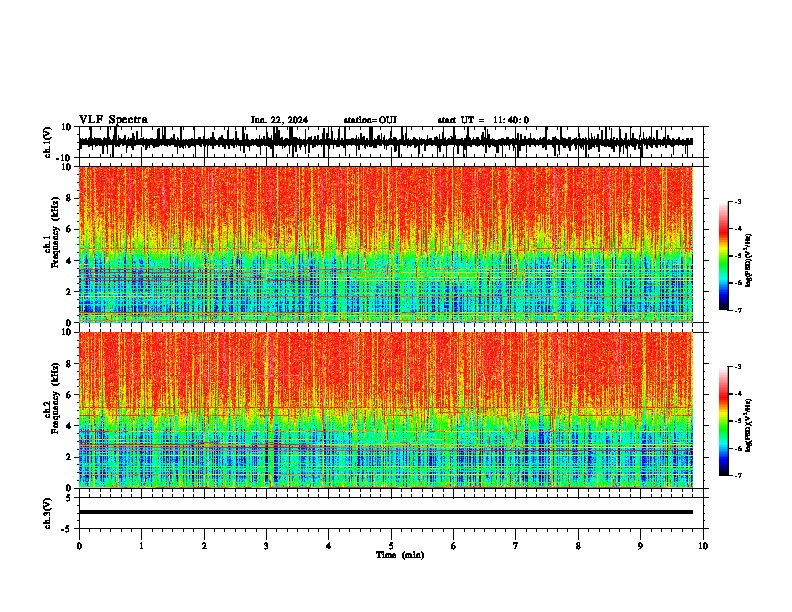Click time-axis tick label "7" at the bottom
The width and height of the screenshot is (792, 612).
click(516, 546)
